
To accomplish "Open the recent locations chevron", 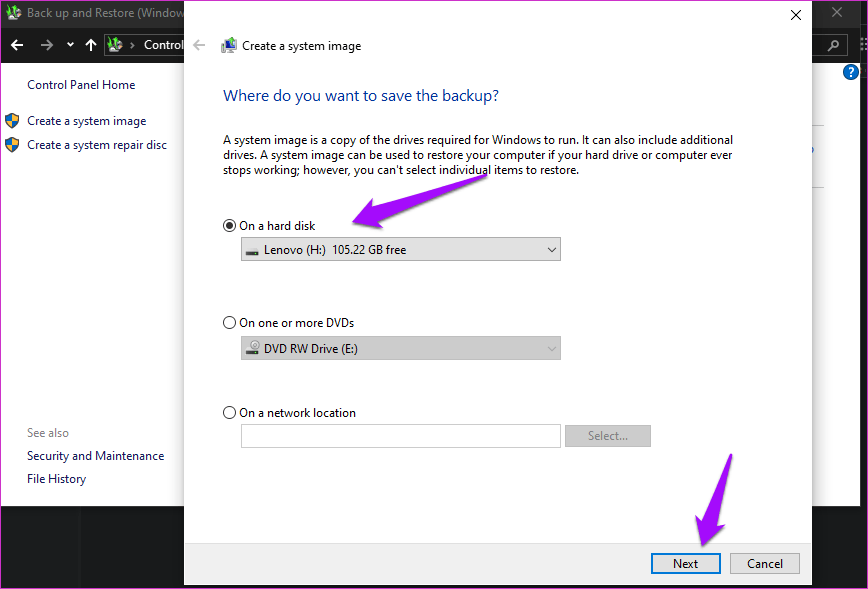I will coord(70,45).
